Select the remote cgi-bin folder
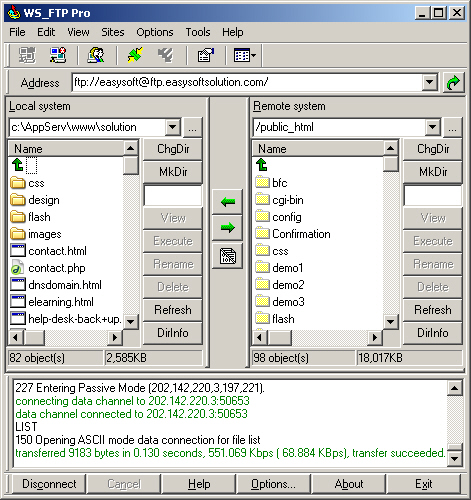The height and width of the screenshot is (500, 471). 280,200
